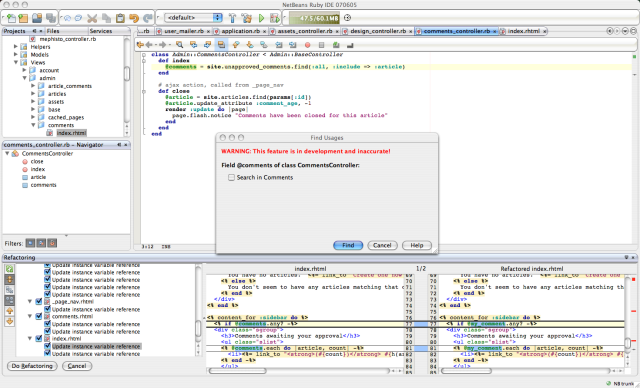Click the orange Undo arrow icon

(134, 18)
